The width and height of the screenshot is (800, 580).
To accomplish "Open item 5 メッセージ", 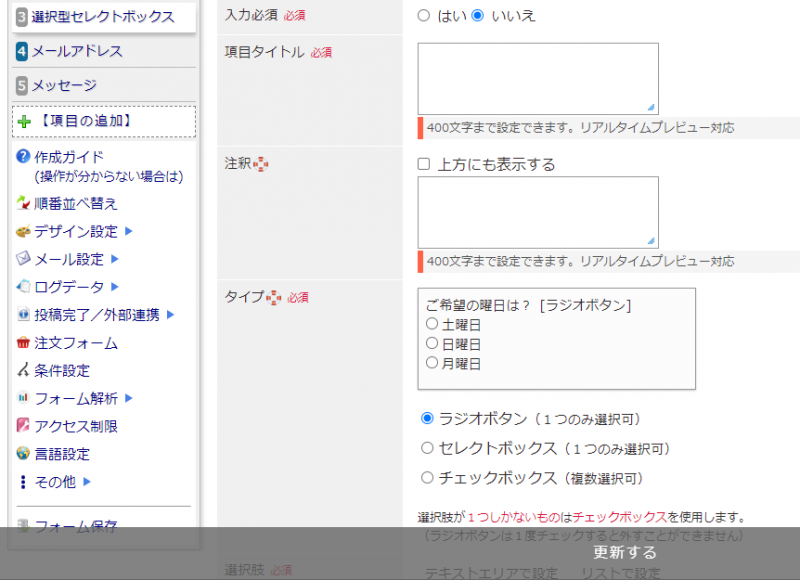I will pyautogui.click(x=65, y=85).
